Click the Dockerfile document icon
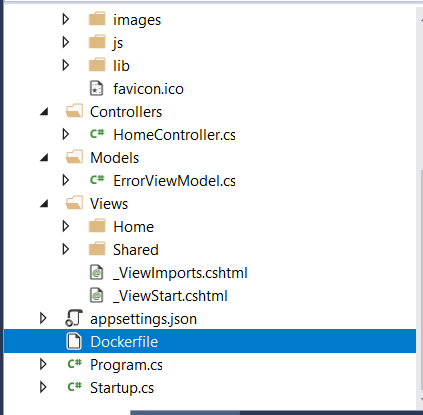 (x=74, y=341)
